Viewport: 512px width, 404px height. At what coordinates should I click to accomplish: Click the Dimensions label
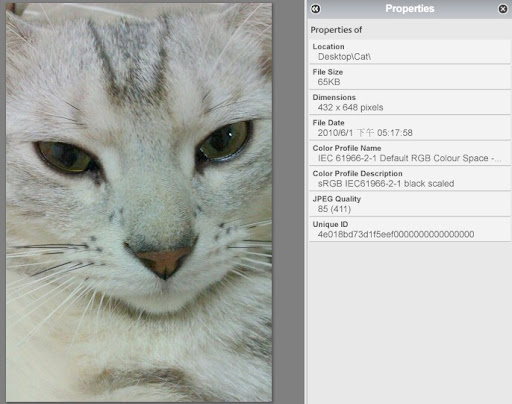[334, 97]
